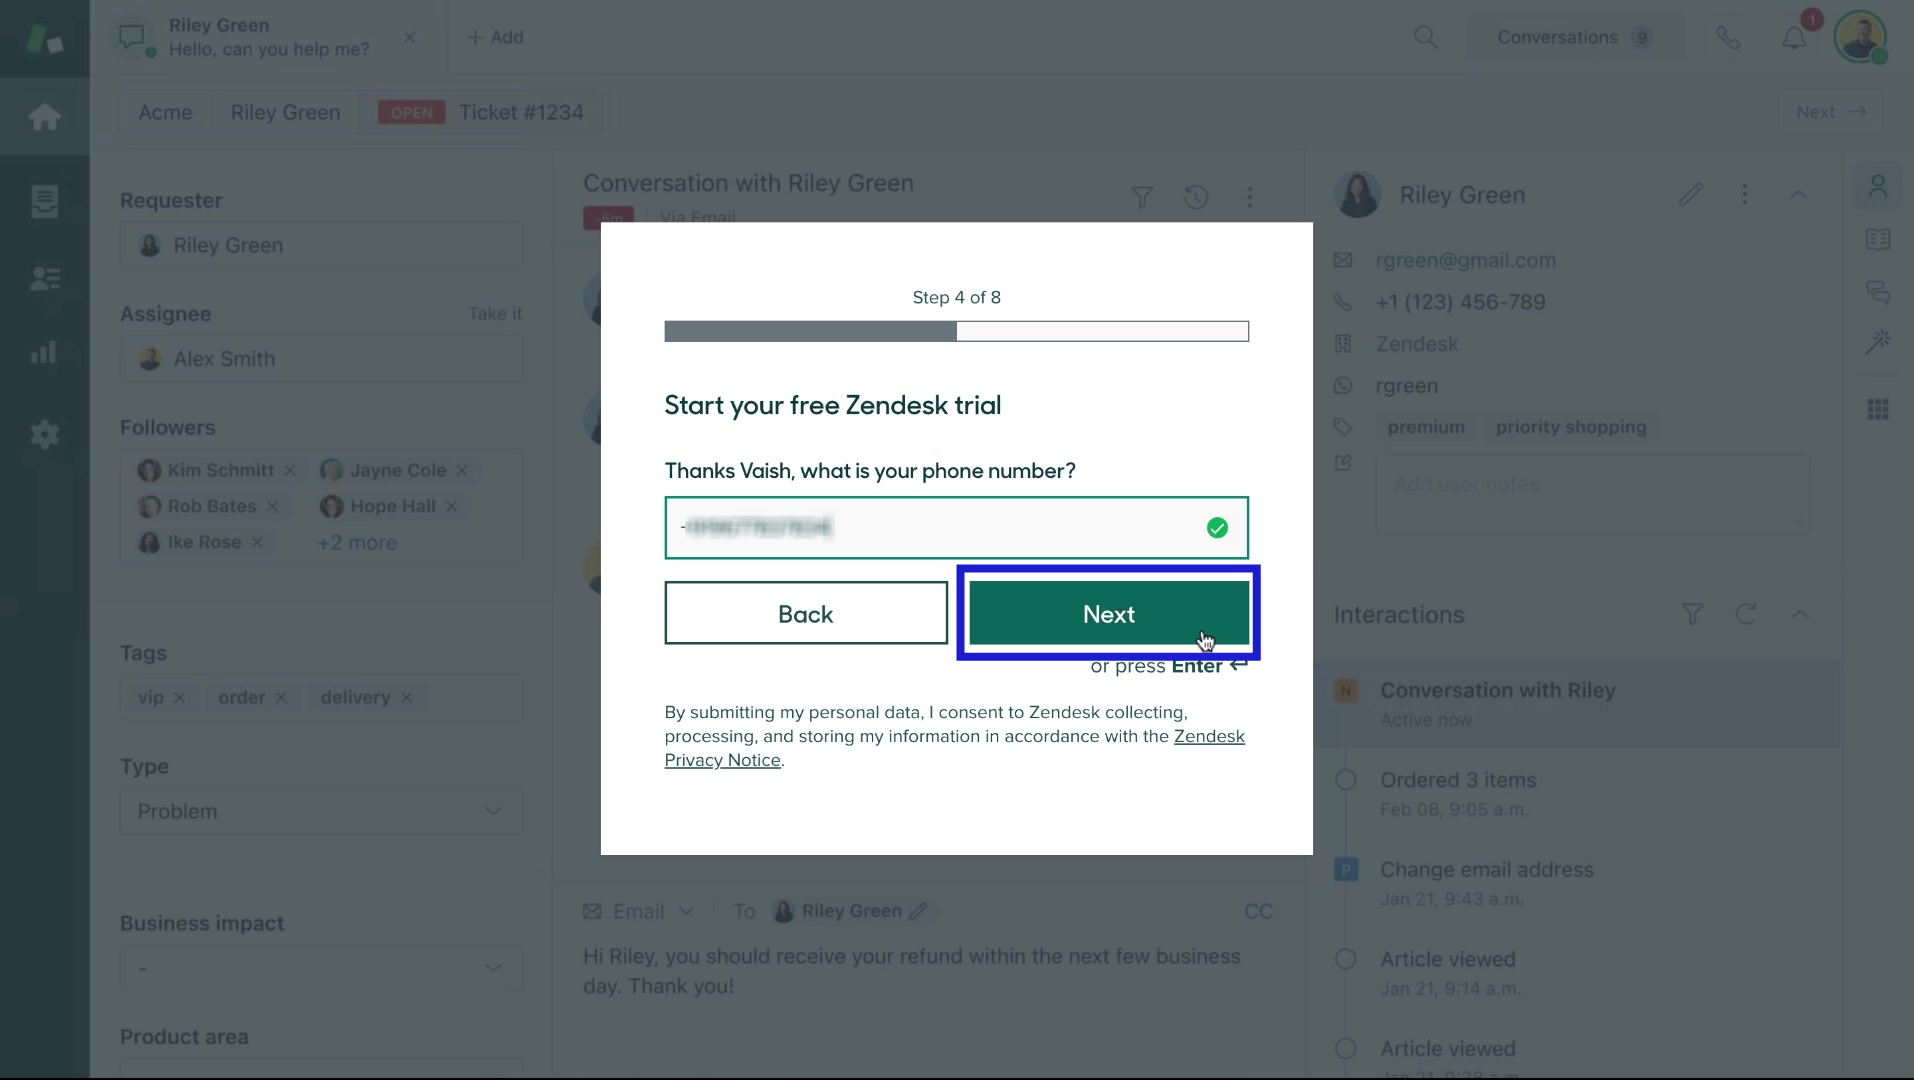Image resolution: width=1914 pixels, height=1080 pixels.
Task: Click the edit pencil beside Riley Green
Action: click(x=1690, y=195)
